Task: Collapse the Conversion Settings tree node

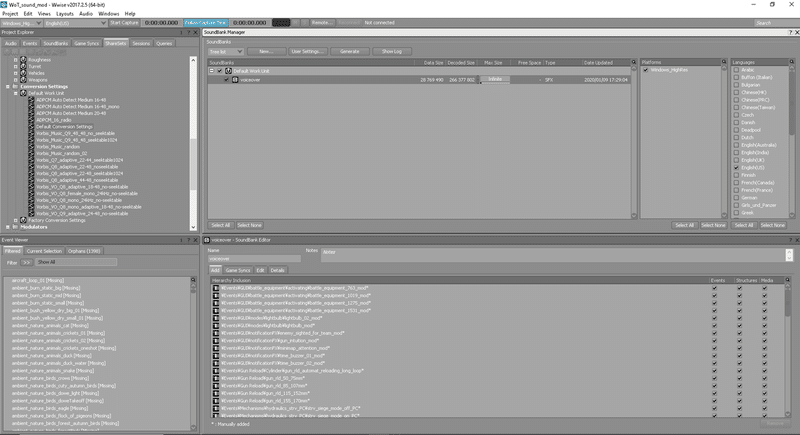Action: [x=8, y=87]
